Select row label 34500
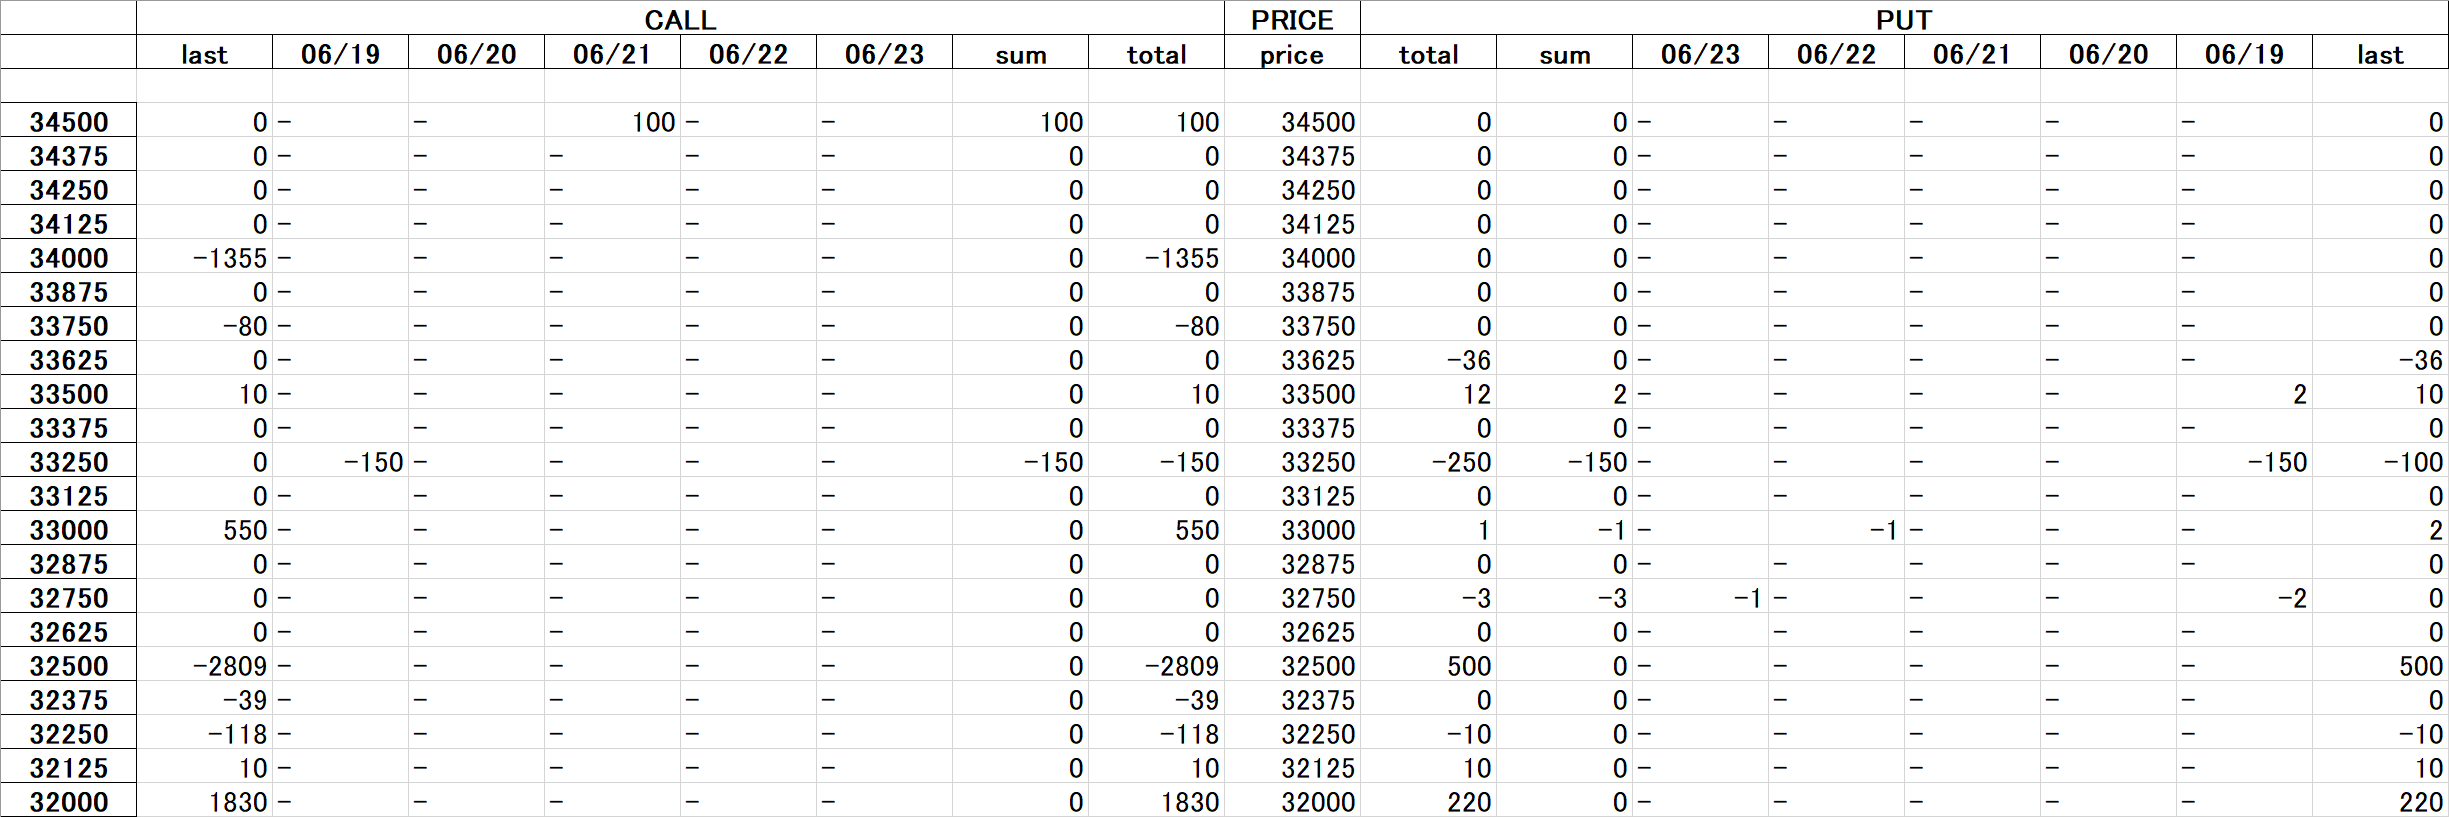 pos(69,122)
